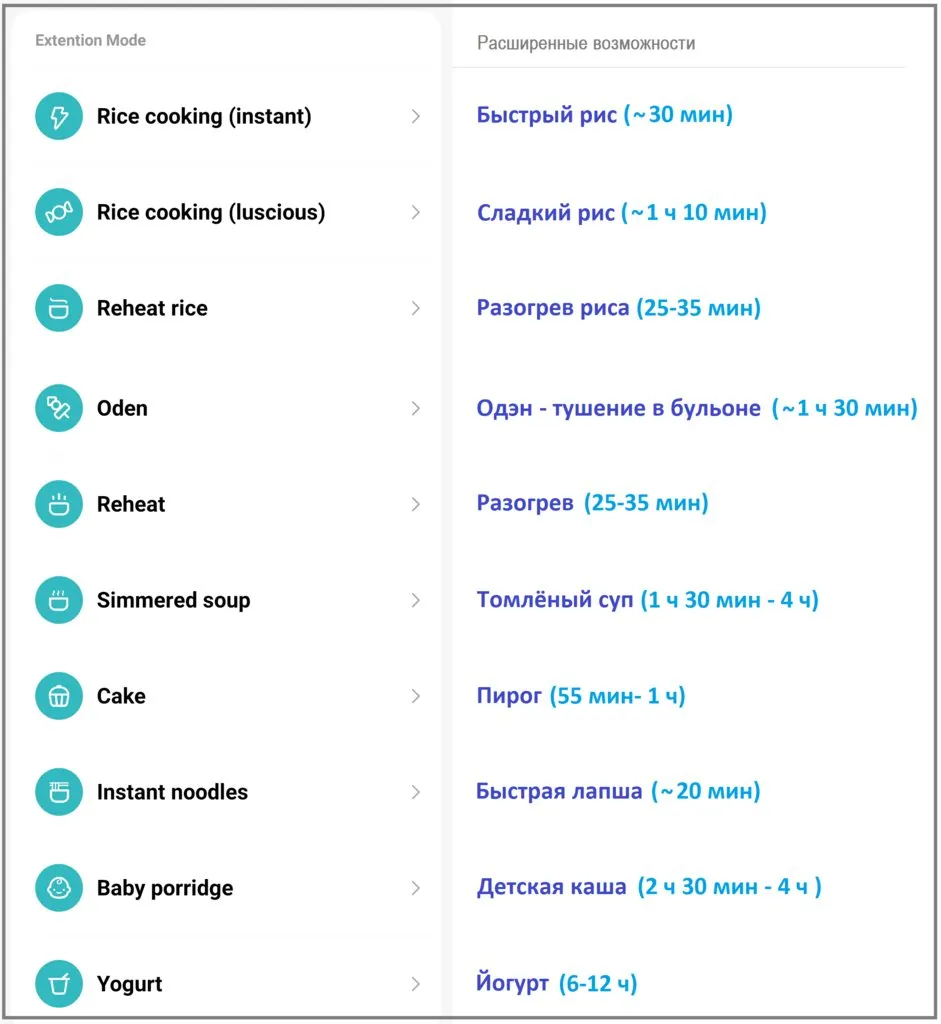Image resolution: width=941 pixels, height=1024 pixels.
Task: Click the Instant noodles bowl icon
Action: point(59,792)
